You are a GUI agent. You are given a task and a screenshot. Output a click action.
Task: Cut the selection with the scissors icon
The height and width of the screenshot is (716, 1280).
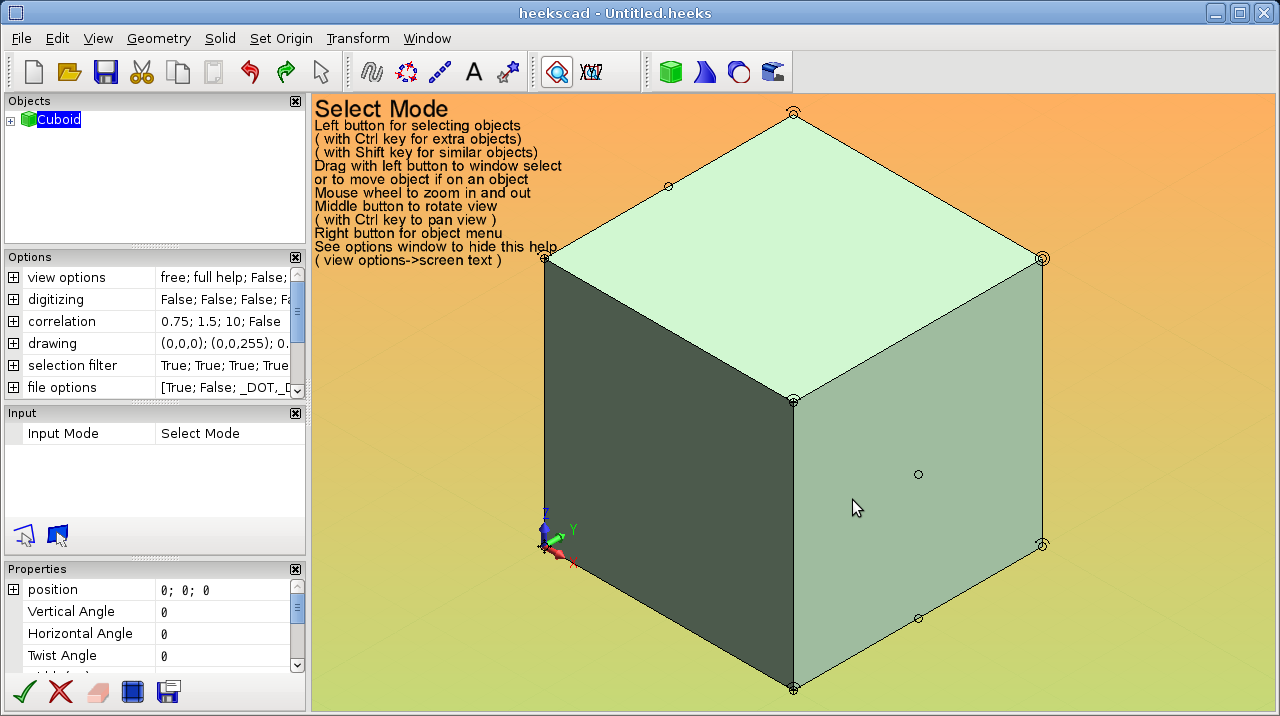point(142,72)
